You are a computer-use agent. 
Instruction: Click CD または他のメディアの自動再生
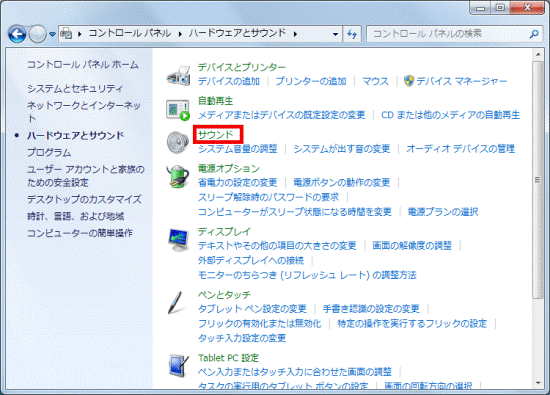coord(450,115)
